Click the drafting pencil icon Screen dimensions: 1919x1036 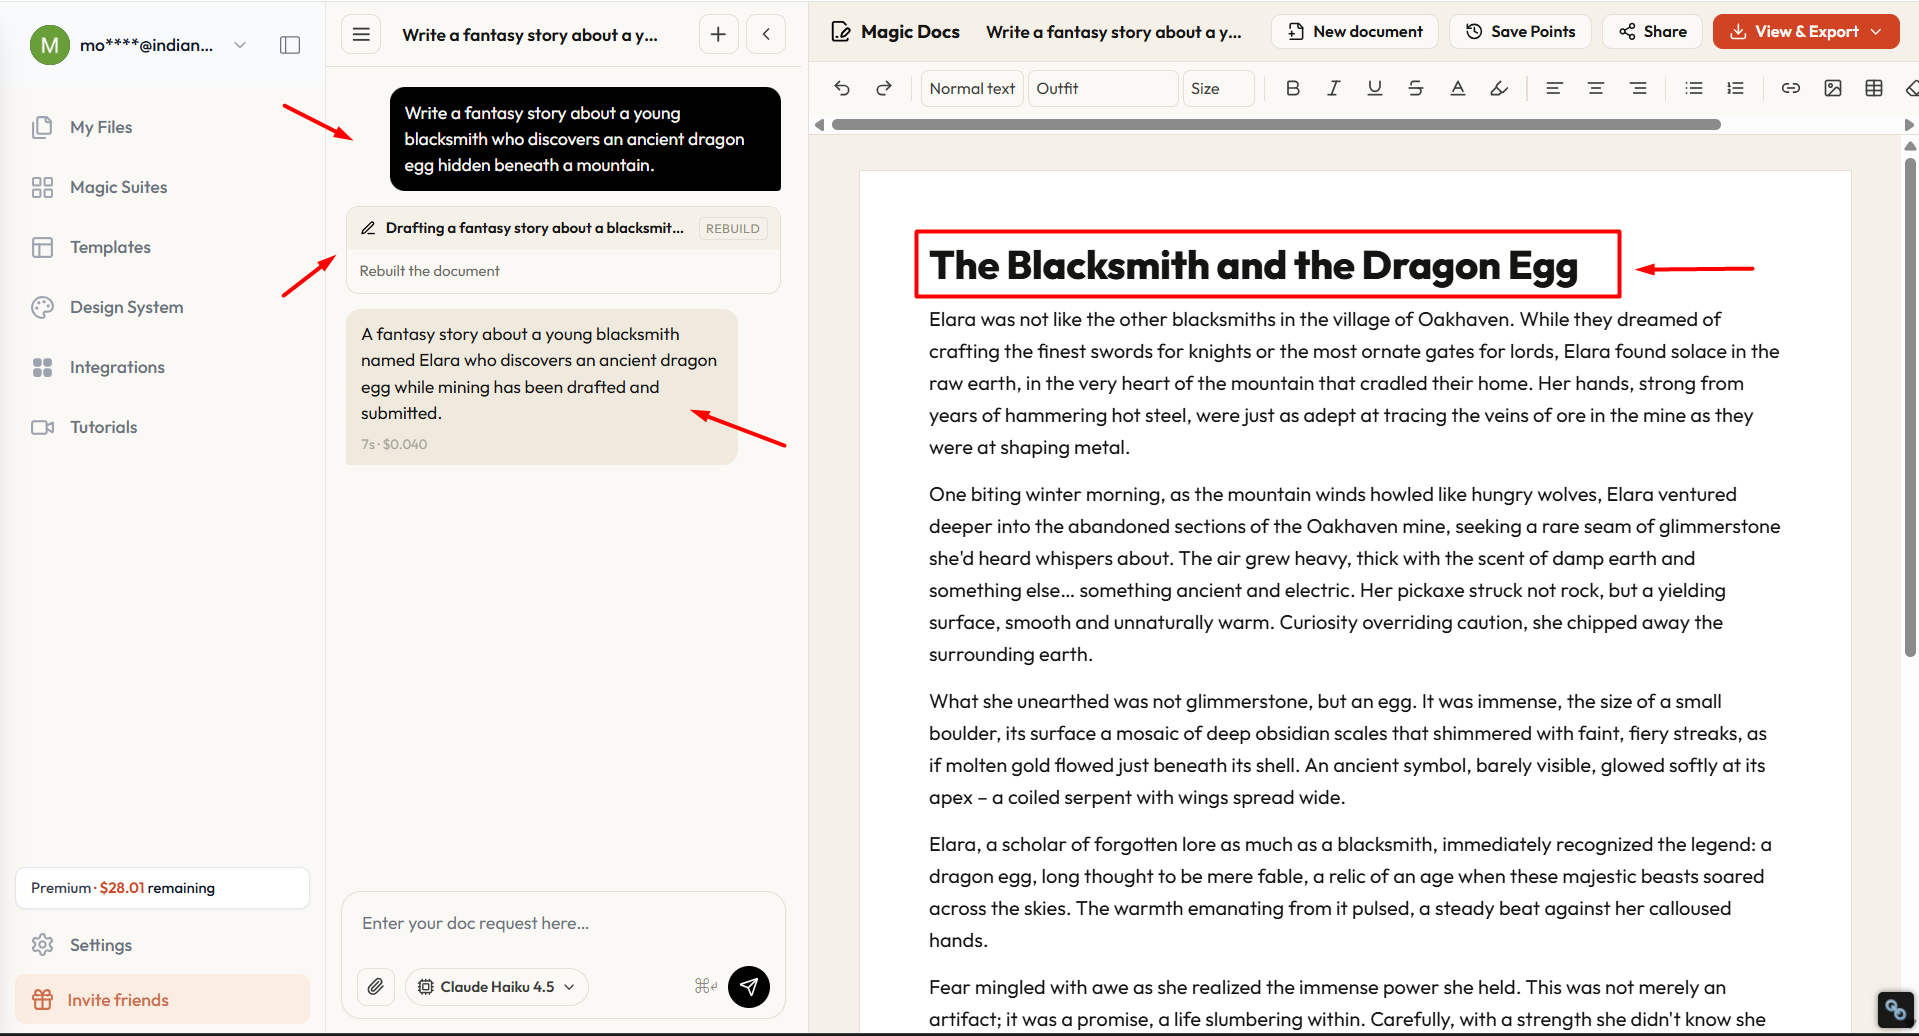[368, 228]
